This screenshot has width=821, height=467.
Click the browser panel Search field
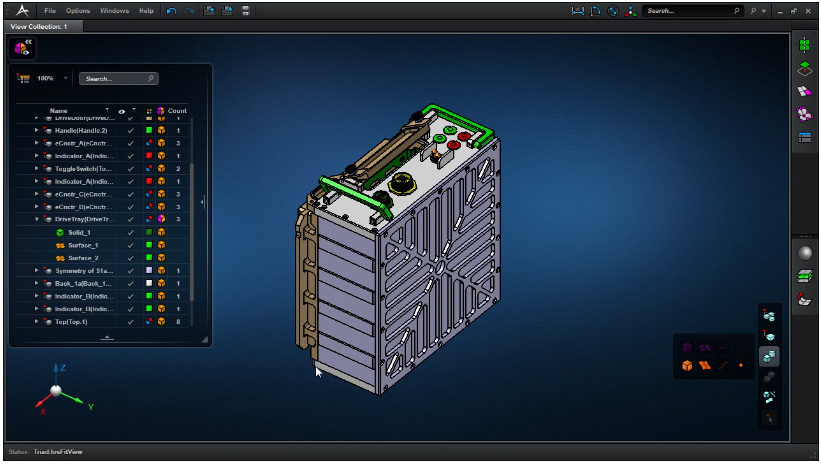pos(118,79)
